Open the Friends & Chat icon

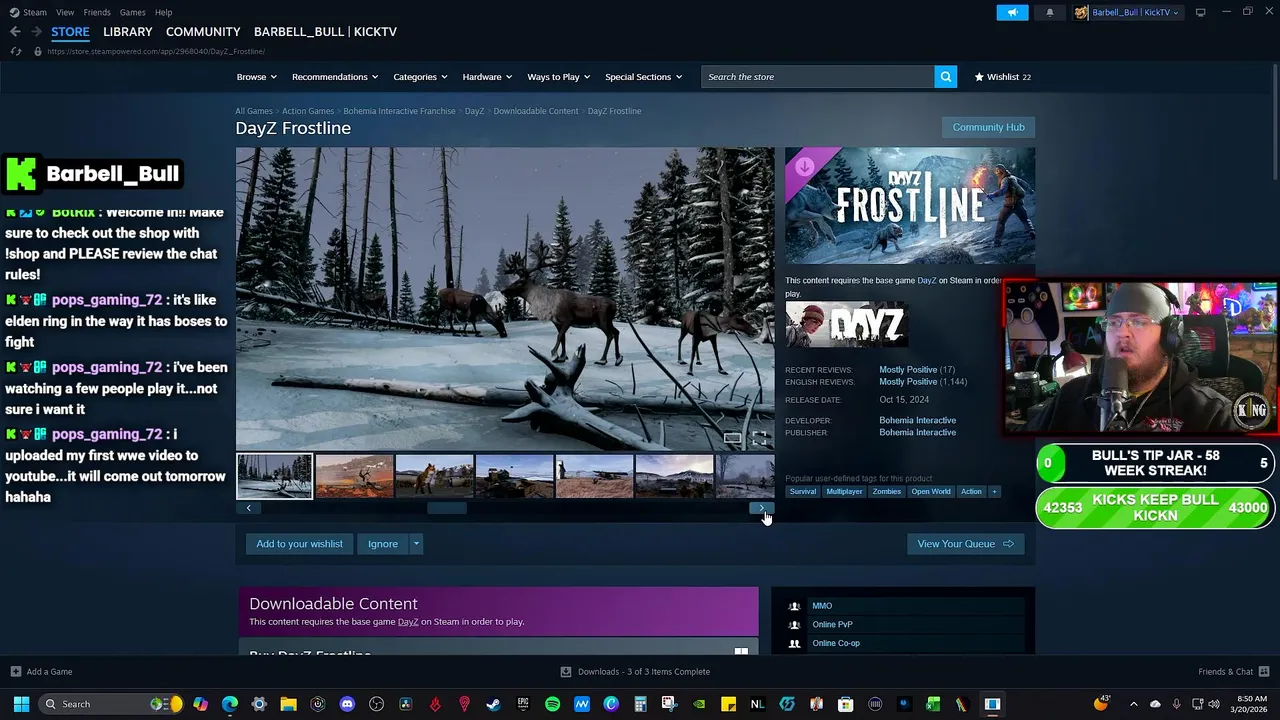pos(1264,671)
